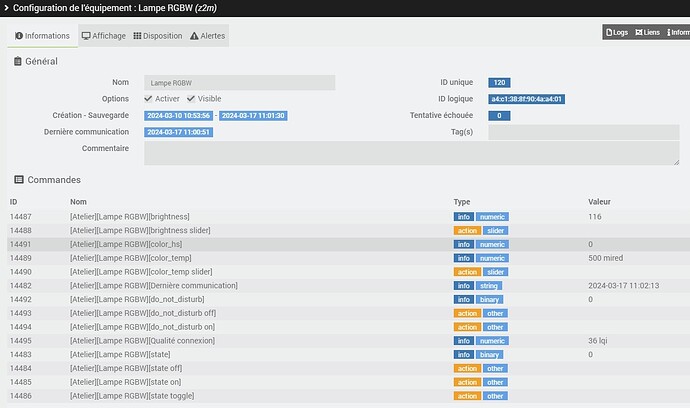690x408 pixels.
Task: Open the Disposition tab with grid icon
Action: tap(158, 36)
